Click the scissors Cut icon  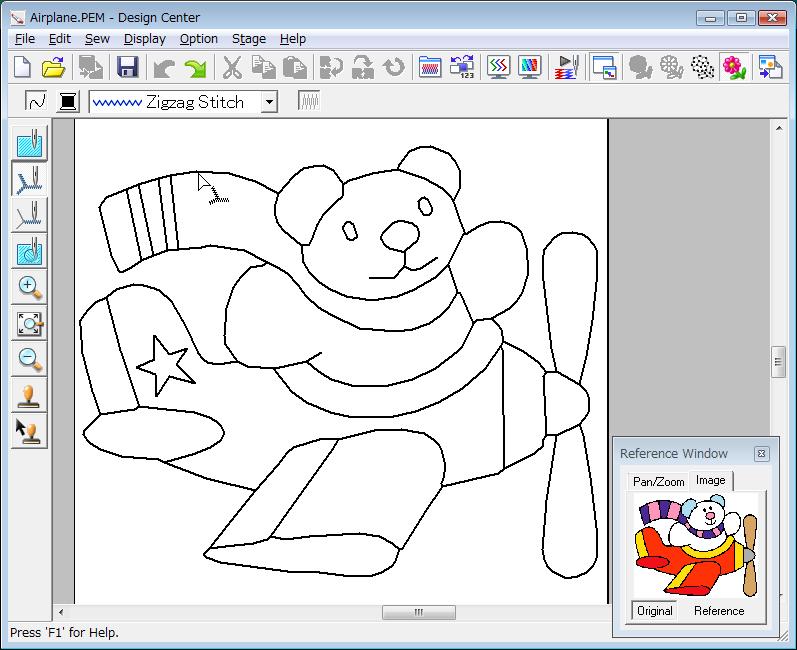click(x=232, y=68)
